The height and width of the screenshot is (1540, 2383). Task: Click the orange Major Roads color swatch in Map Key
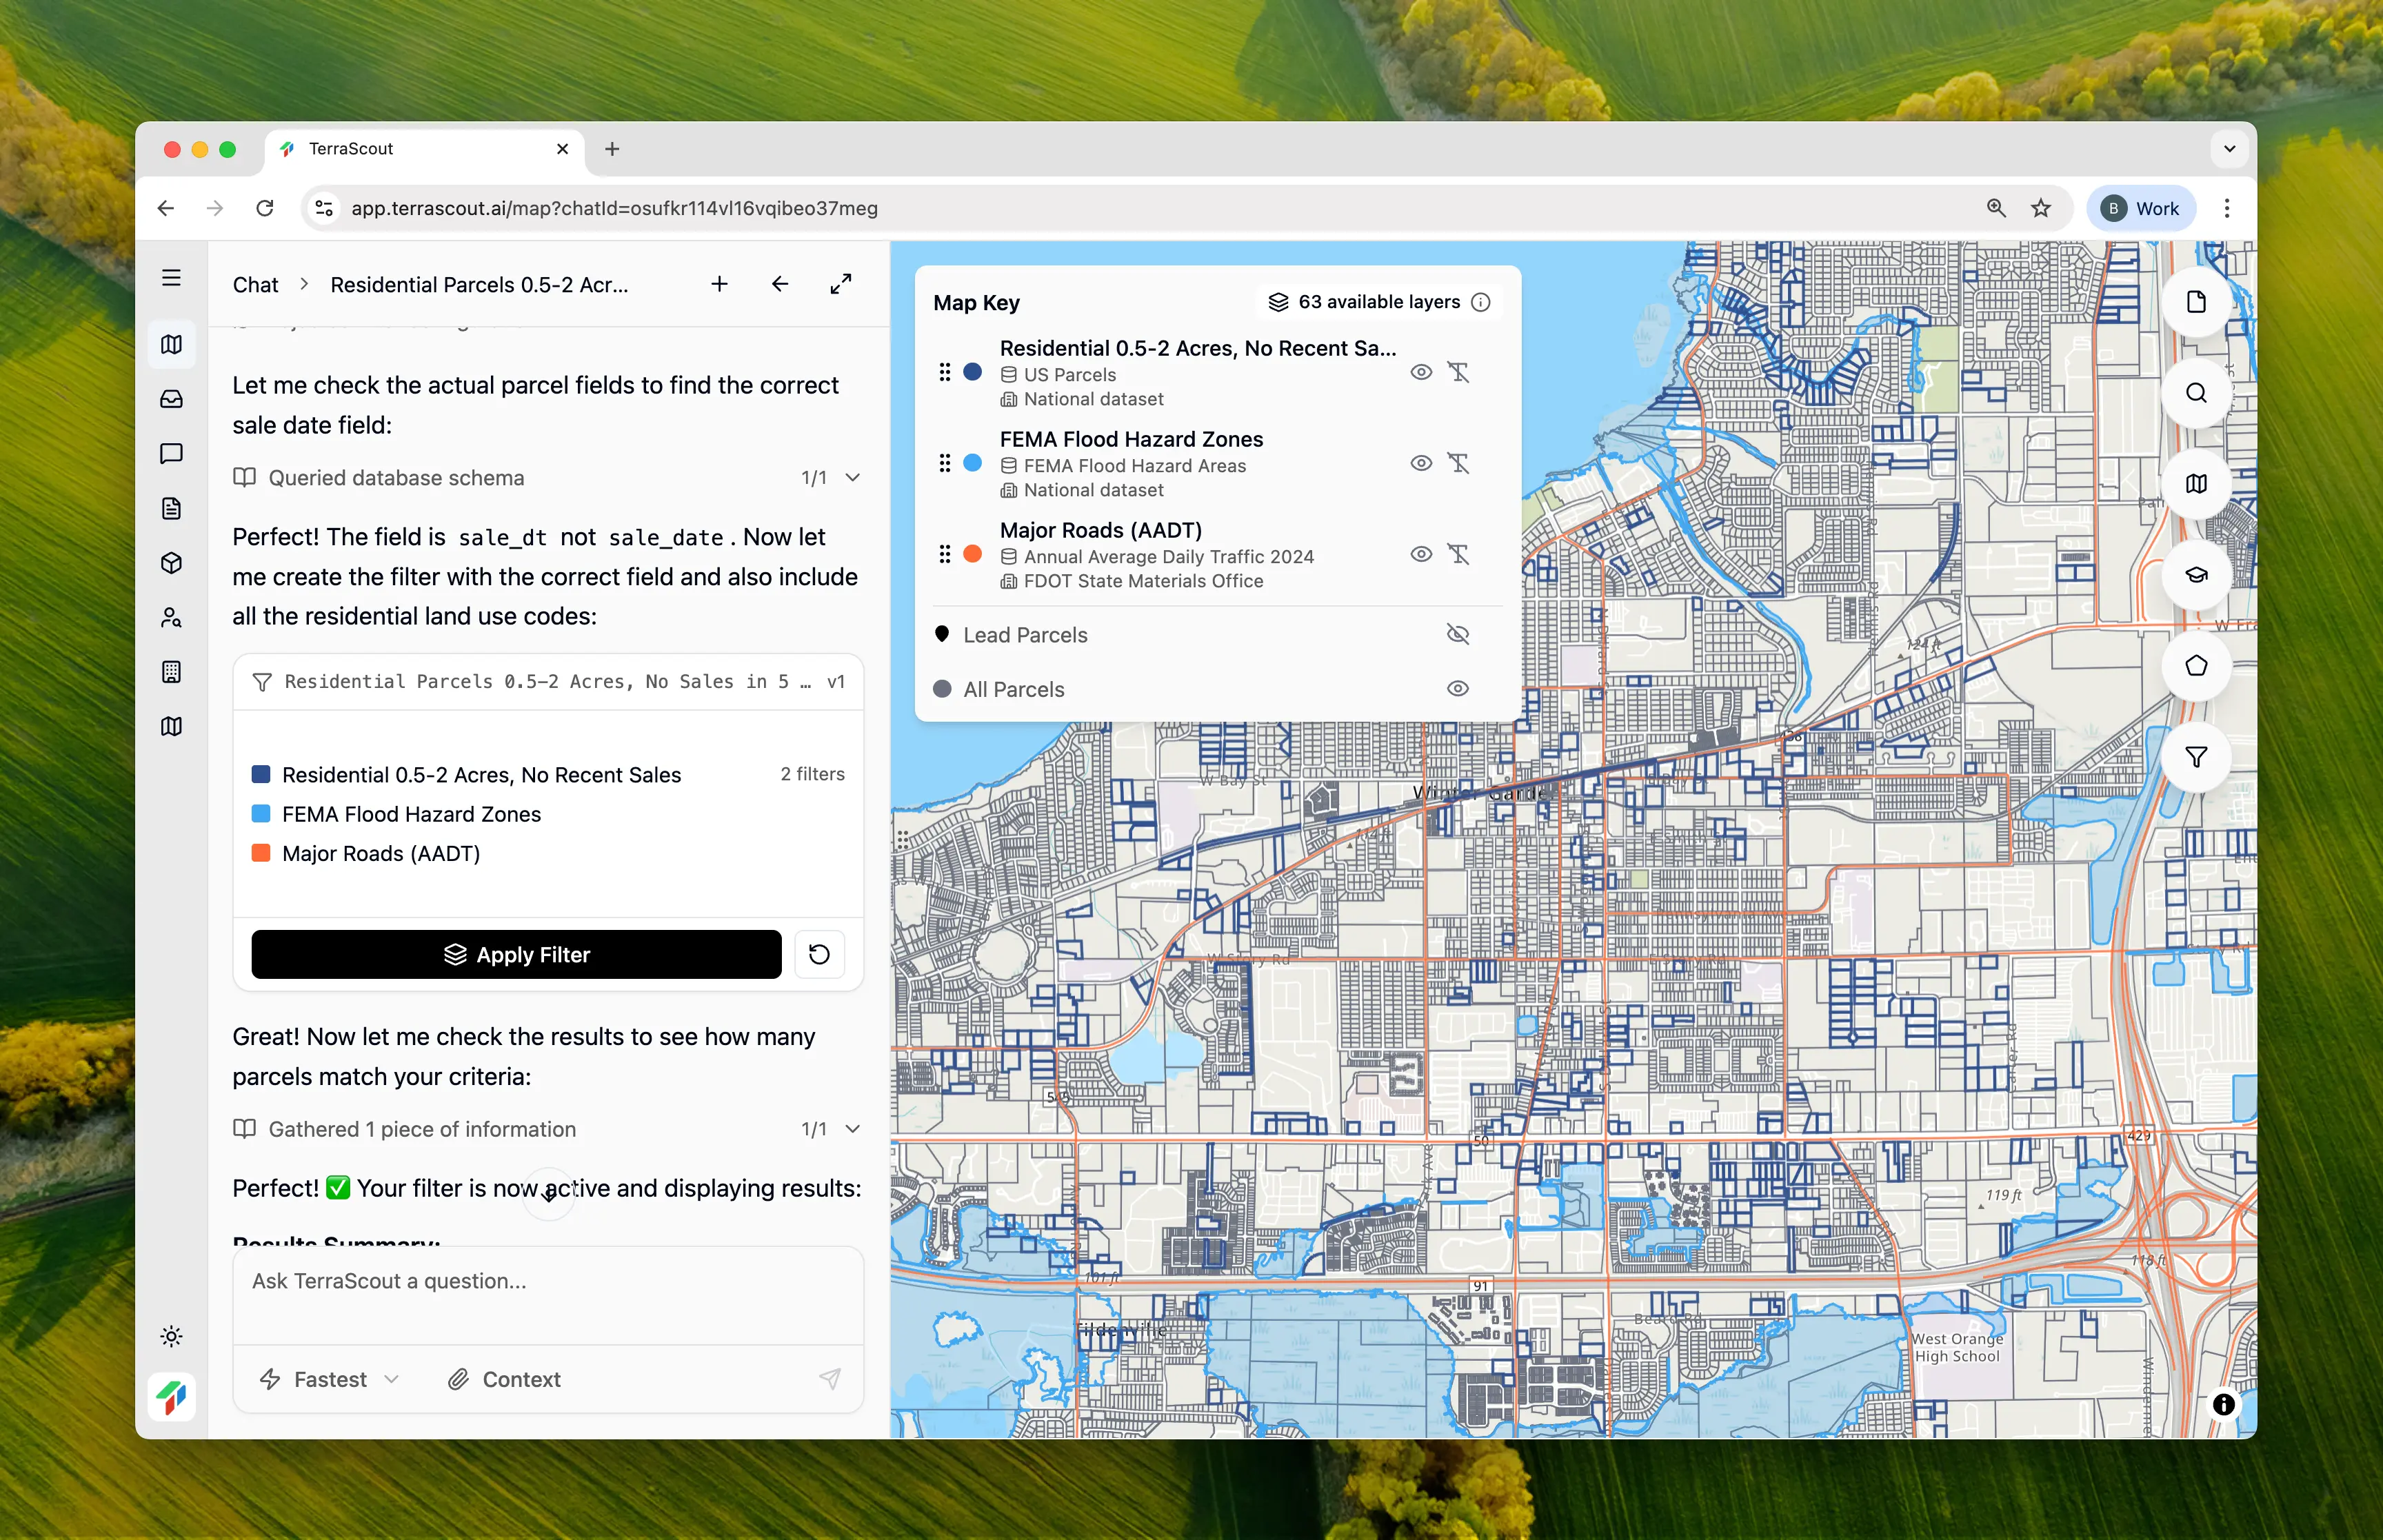coord(972,554)
